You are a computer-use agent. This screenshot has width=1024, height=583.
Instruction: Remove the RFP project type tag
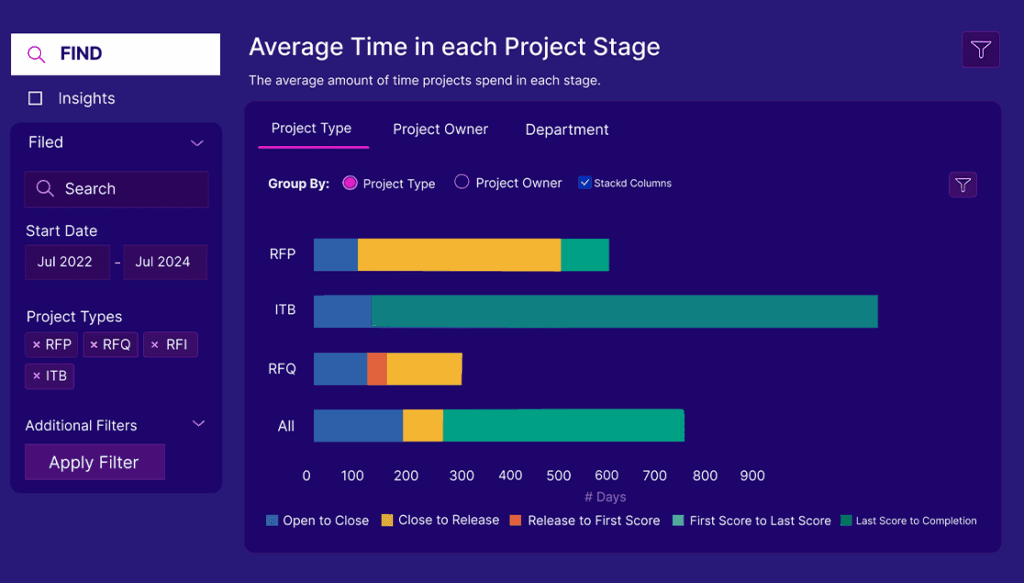[37, 346]
